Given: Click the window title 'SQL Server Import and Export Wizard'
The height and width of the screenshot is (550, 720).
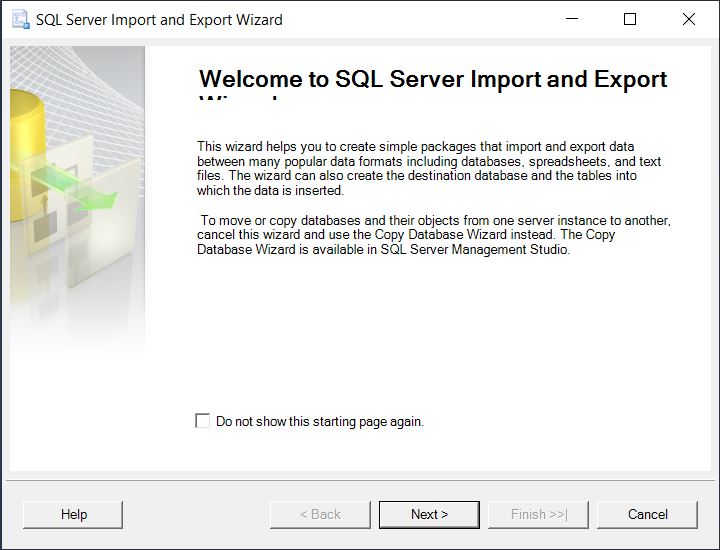Looking at the screenshot, I should coord(159,19).
